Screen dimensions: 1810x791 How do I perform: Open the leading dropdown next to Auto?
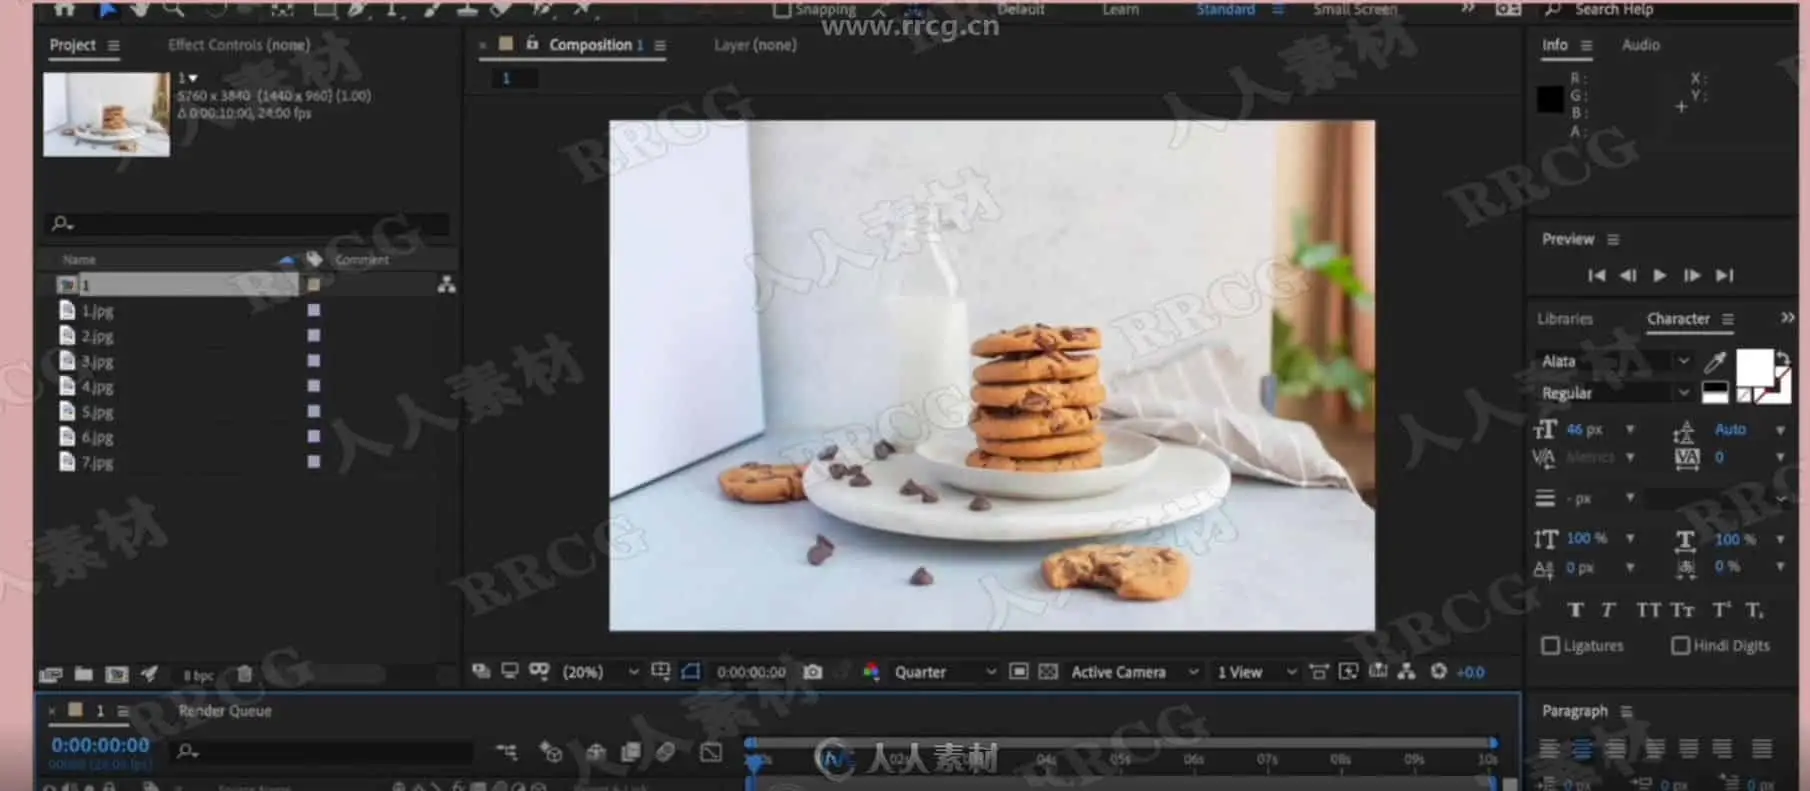(x=1780, y=430)
